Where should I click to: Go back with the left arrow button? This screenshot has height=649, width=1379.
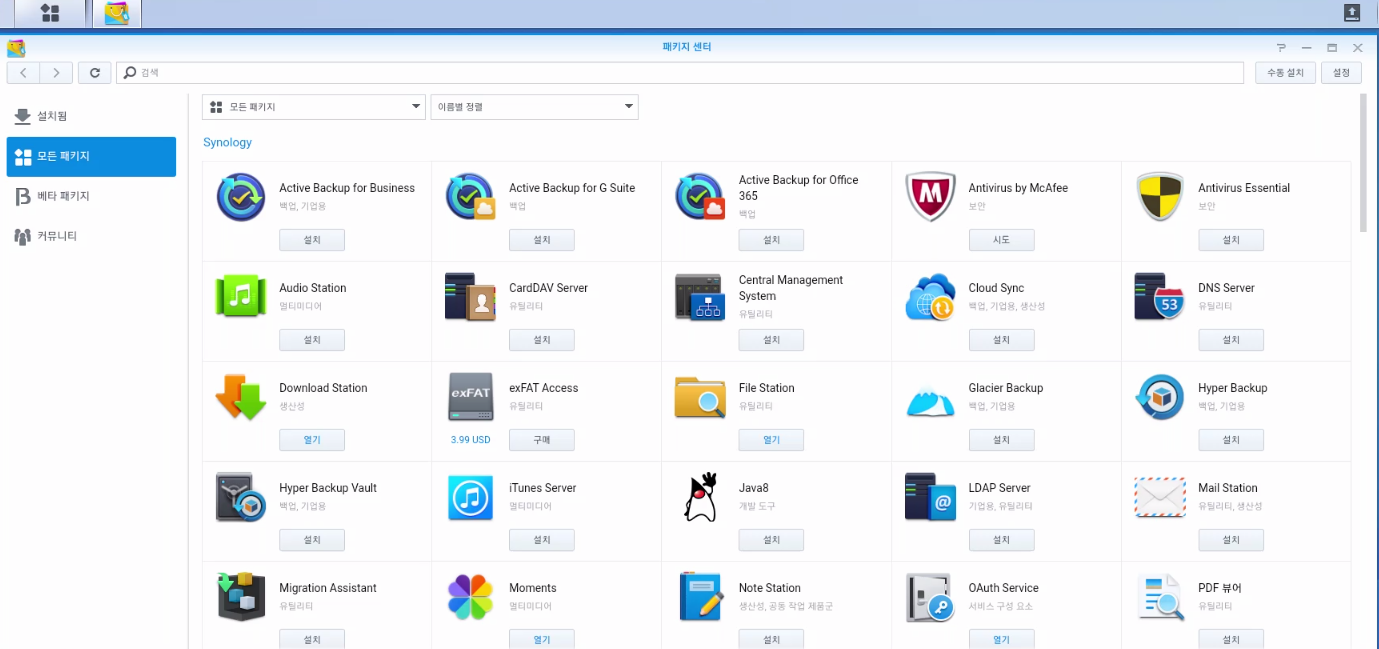(x=24, y=73)
